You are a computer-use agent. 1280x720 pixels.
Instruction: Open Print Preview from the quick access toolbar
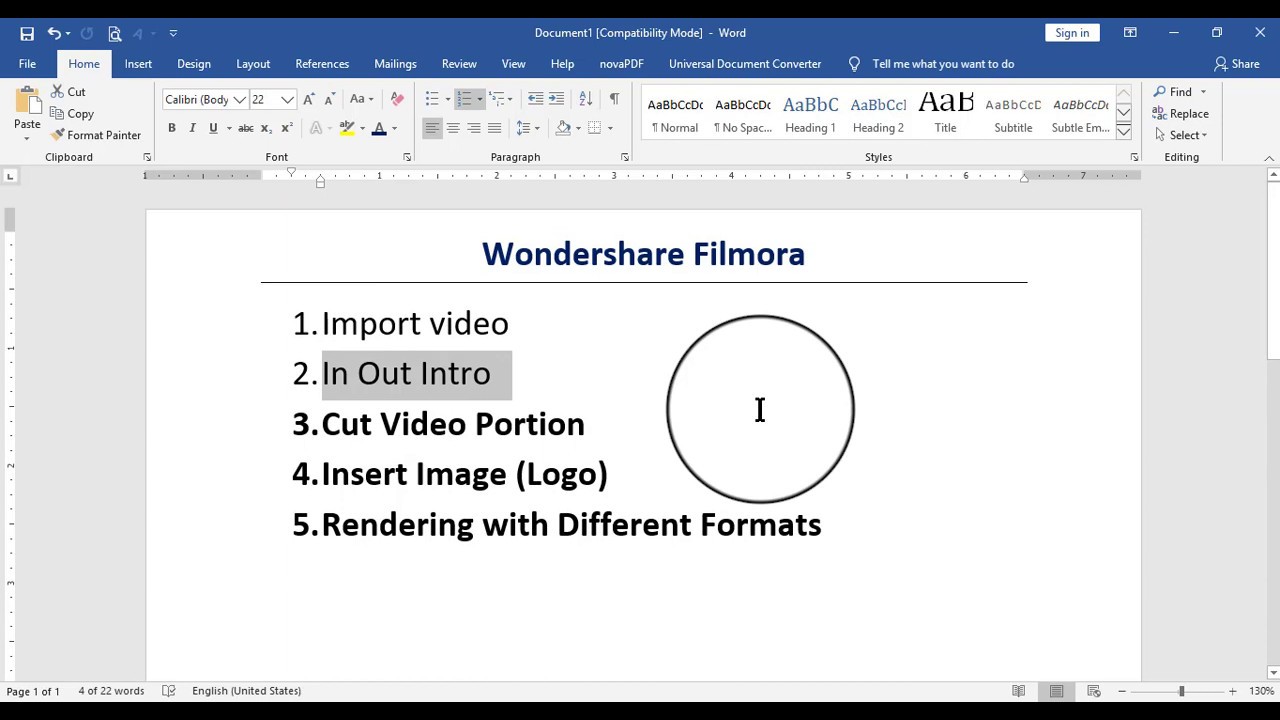point(114,33)
